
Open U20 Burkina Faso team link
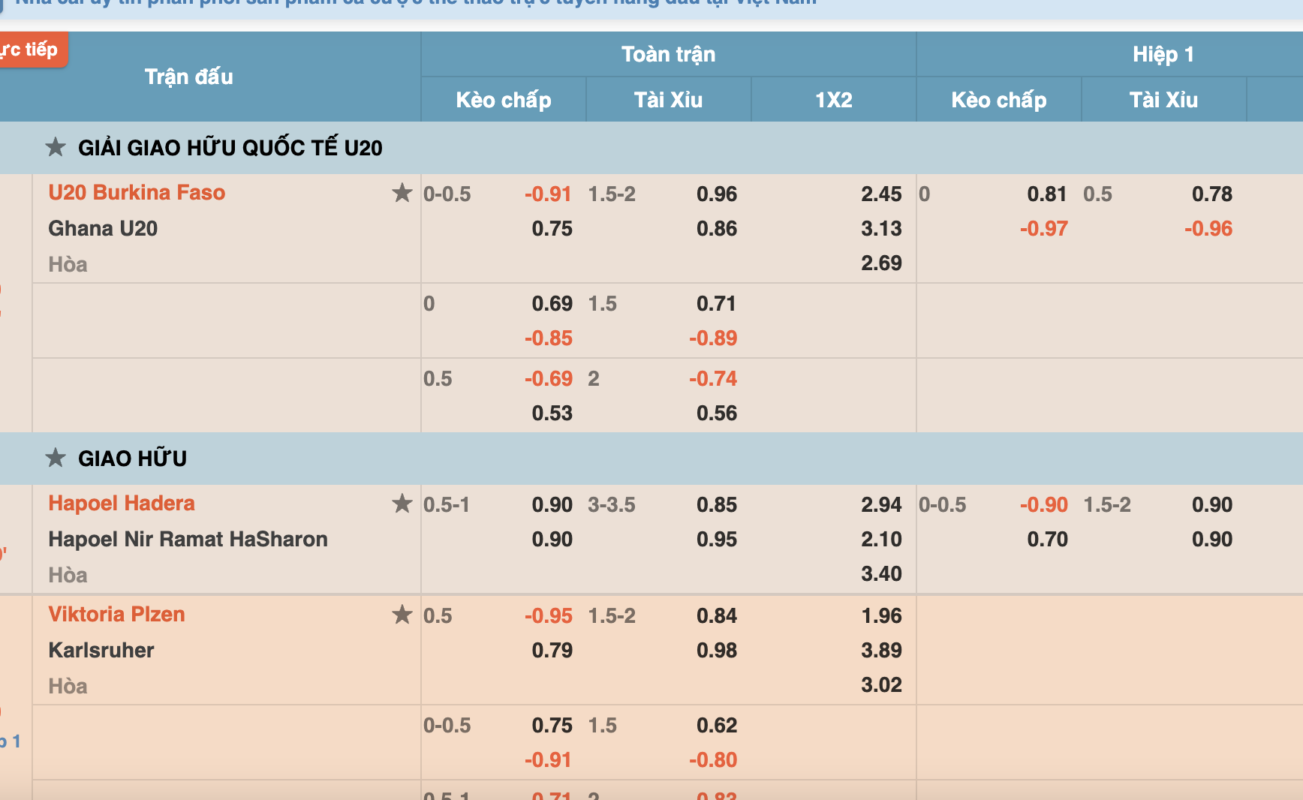(x=137, y=193)
